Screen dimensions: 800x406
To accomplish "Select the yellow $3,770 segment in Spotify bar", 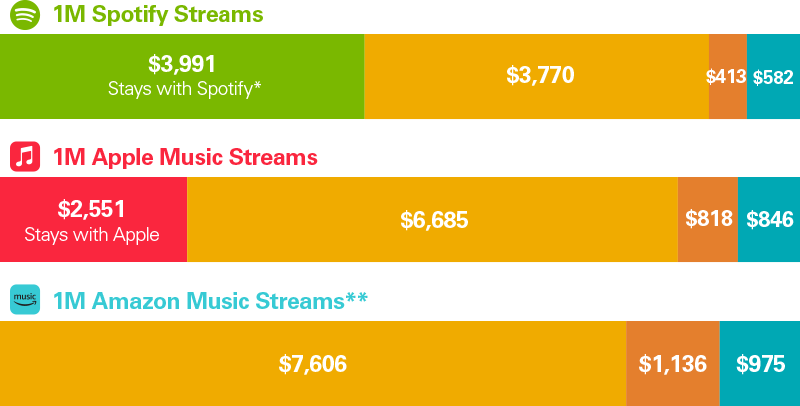I will 540,76.
